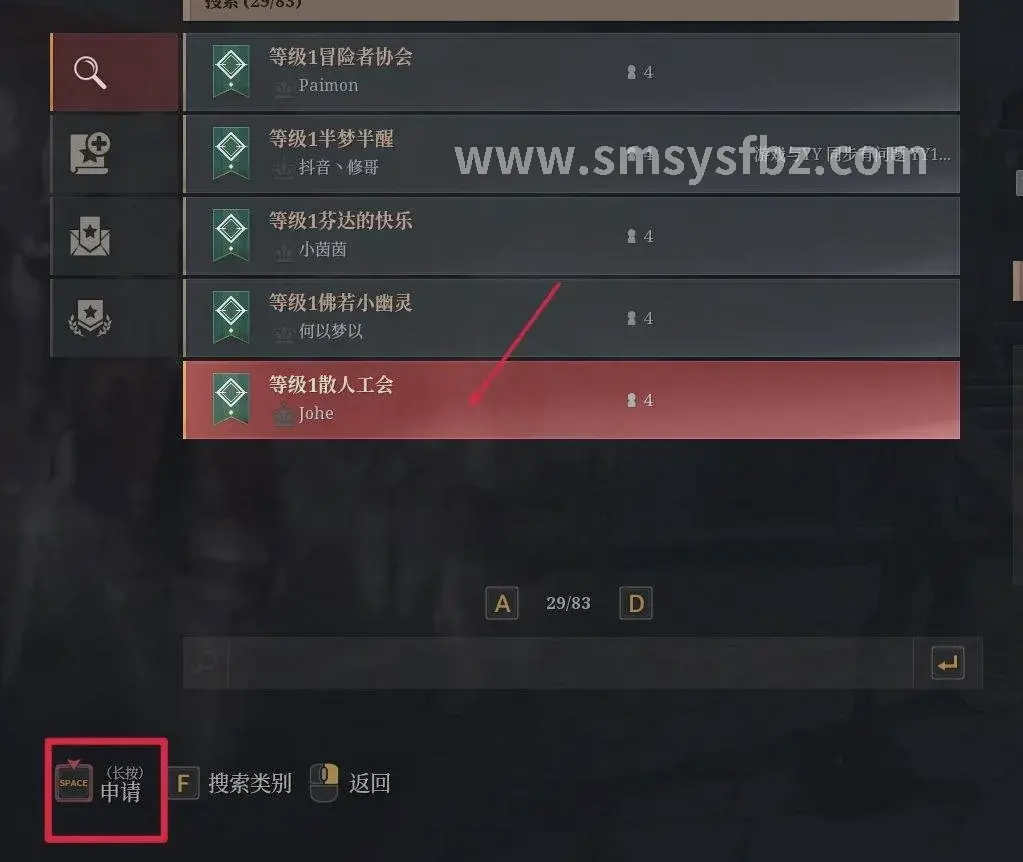Pick the 等级1佛若小幽灵 guild entry
Image resolution: width=1023 pixels, height=862 pixels.
coord(572,318)
